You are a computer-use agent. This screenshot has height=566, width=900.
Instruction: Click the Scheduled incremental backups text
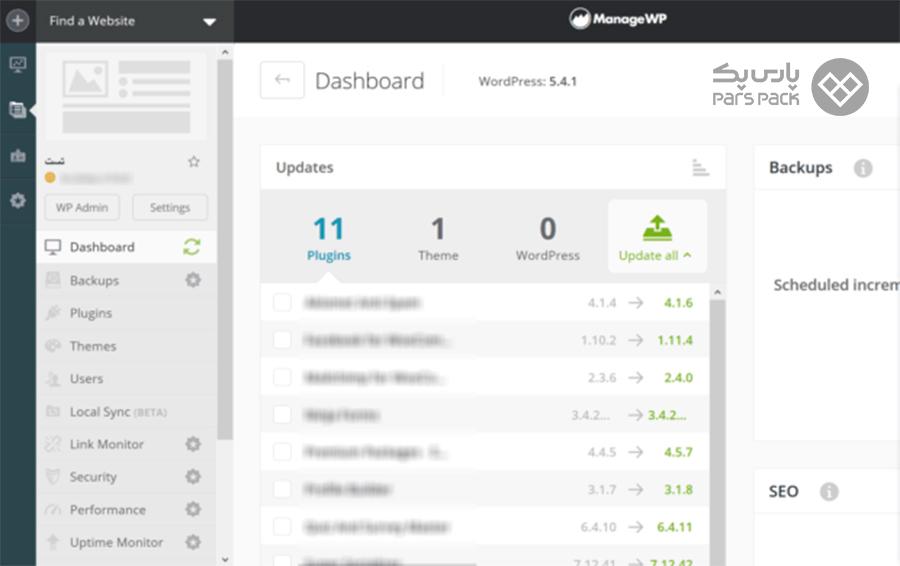(836, 285)
